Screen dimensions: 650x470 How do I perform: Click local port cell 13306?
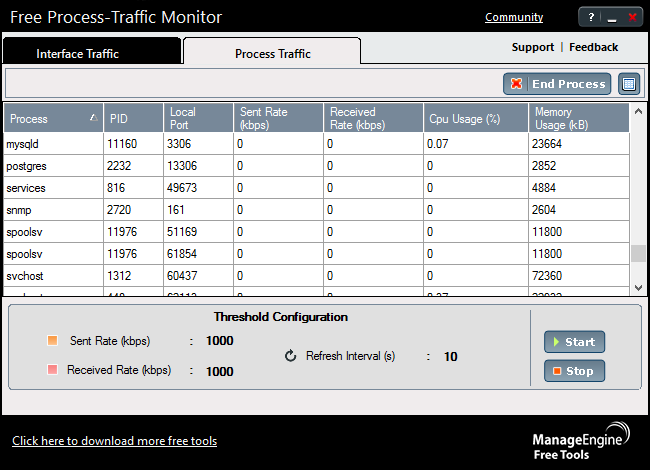click(198, 166)
